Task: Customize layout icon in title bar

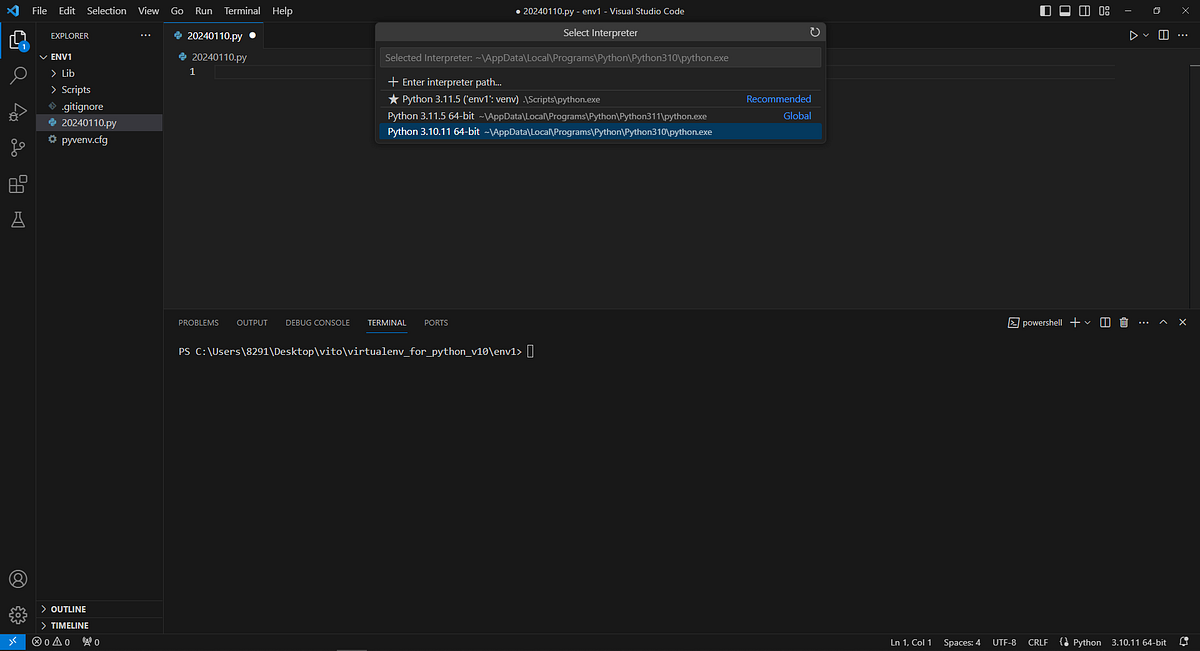Action: click(x=1104, y=11)
